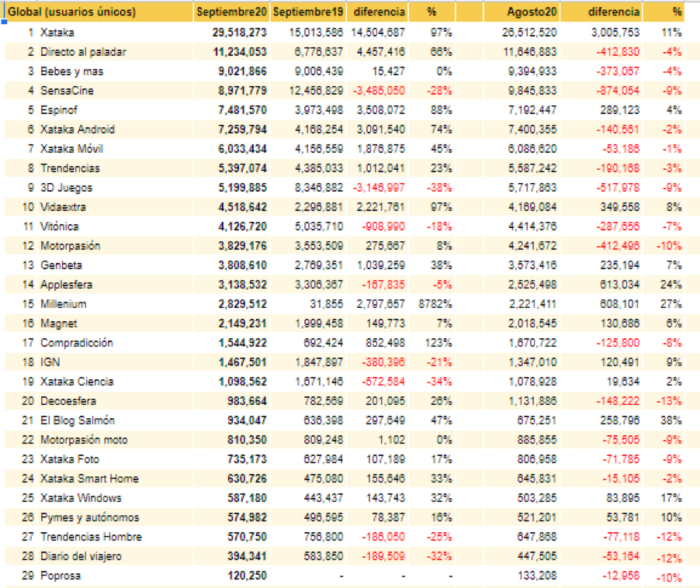Select the Agosto20 value 26,512,520
The height and width of the screenshot is (588, 700).
529,33
